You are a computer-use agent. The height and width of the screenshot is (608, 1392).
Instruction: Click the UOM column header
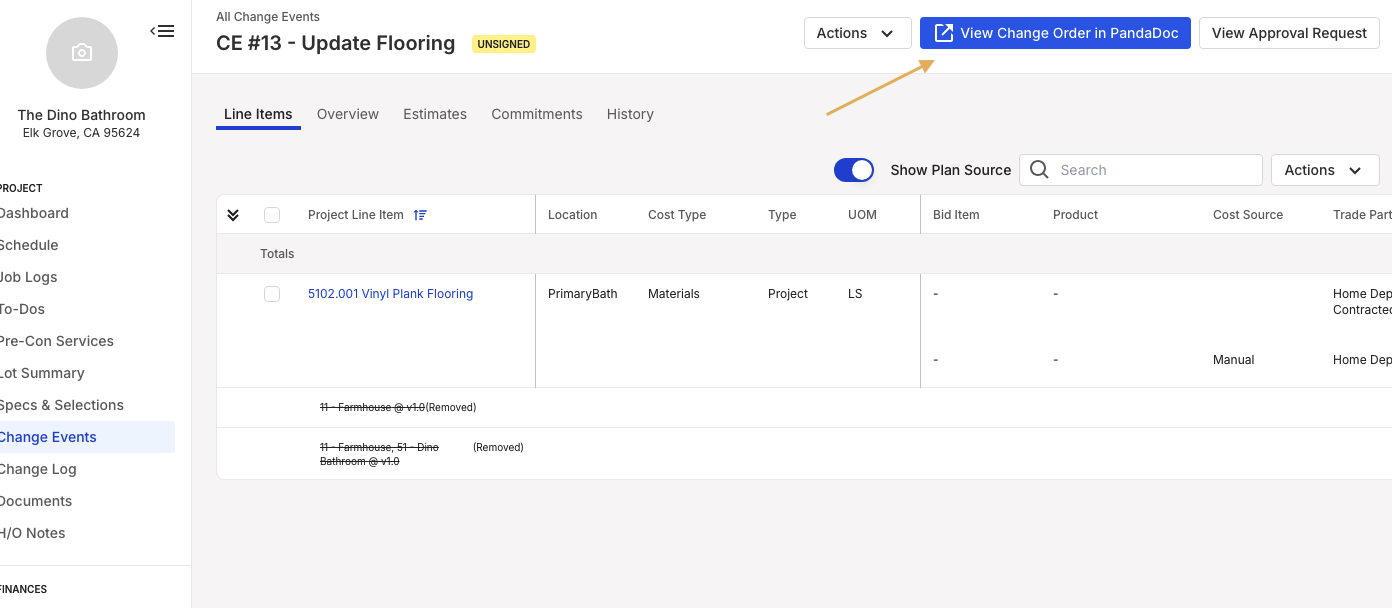(862, 215)
